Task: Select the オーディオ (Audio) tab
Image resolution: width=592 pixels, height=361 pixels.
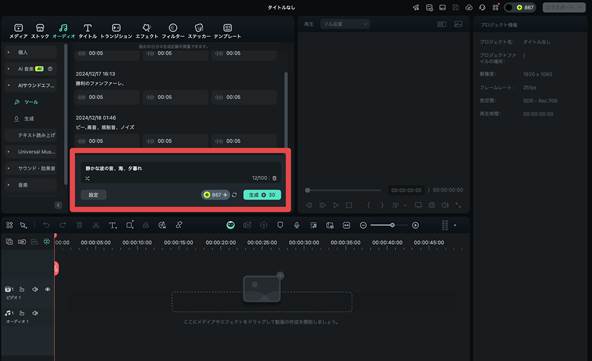Action: click(x=63, y=31)
